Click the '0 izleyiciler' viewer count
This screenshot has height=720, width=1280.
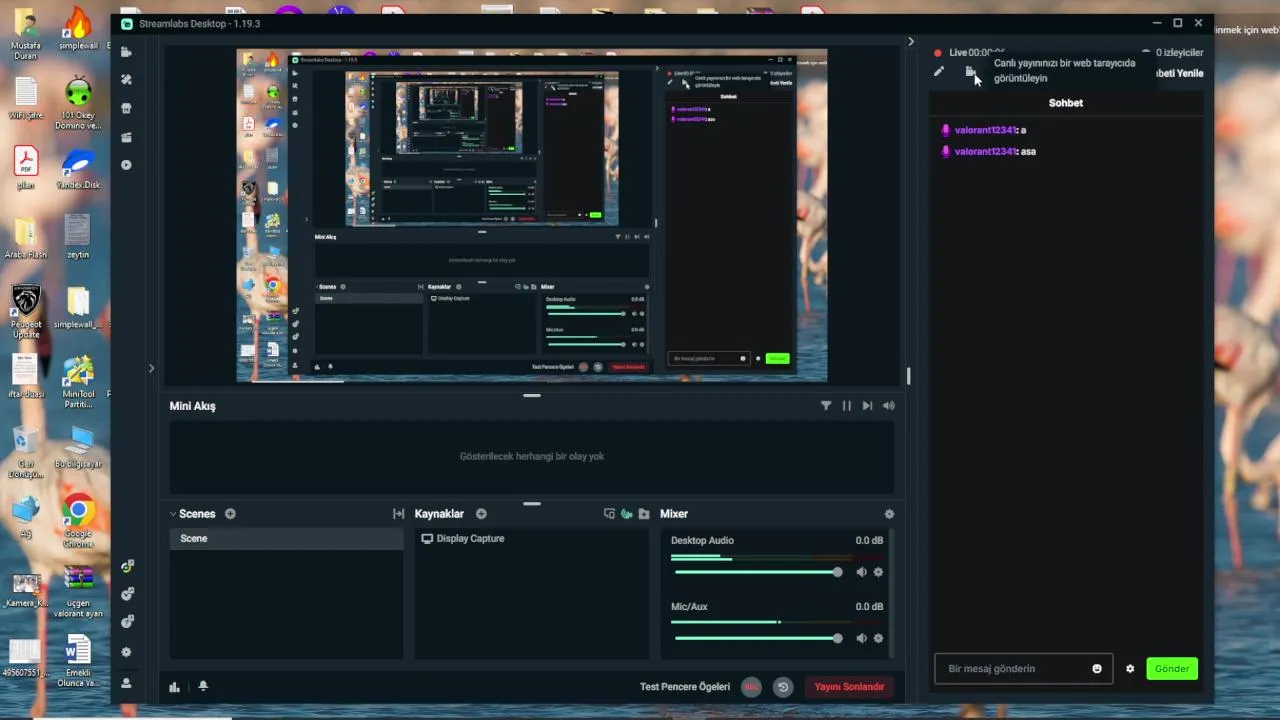[1179, 52]
